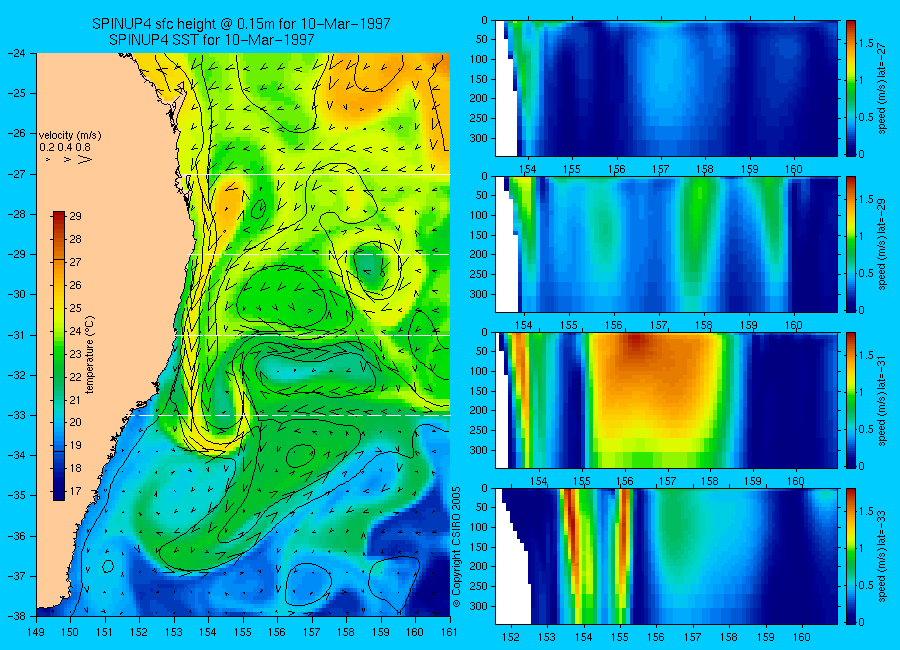Click the '150' longitude label on the map axis

[x=71, y=632]
